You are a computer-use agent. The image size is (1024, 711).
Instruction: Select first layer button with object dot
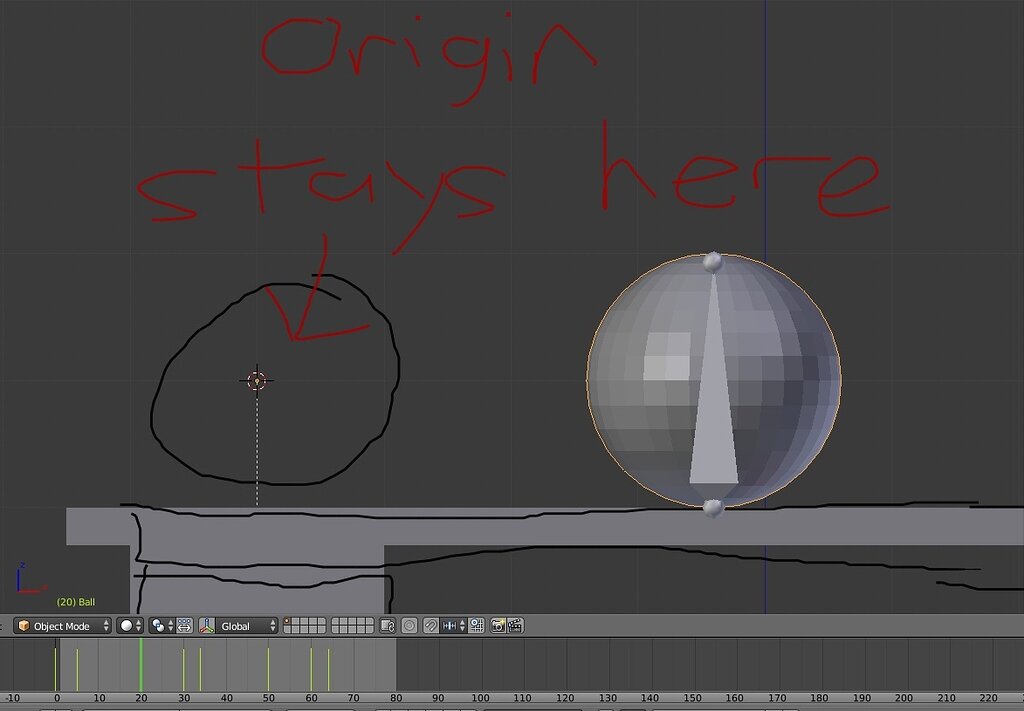288,622
